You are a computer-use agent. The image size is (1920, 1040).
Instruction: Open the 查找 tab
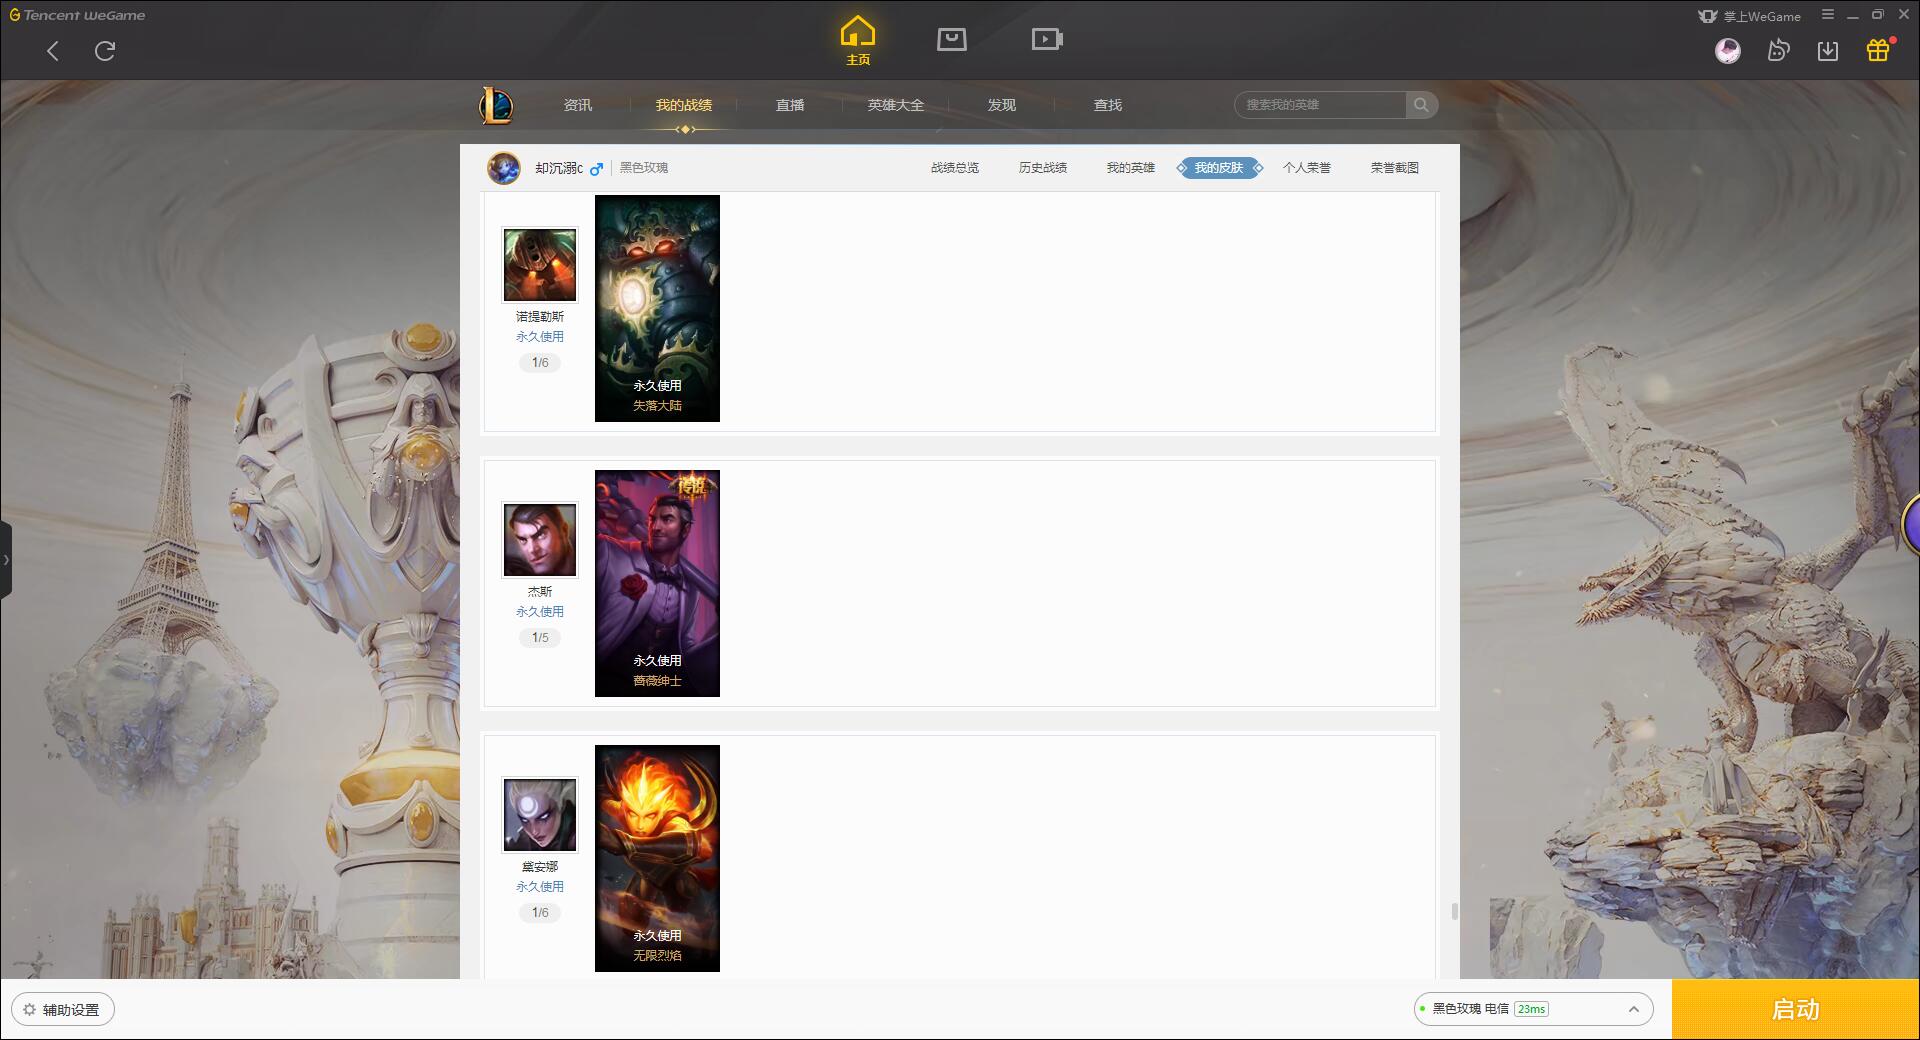coord(1108,105)
